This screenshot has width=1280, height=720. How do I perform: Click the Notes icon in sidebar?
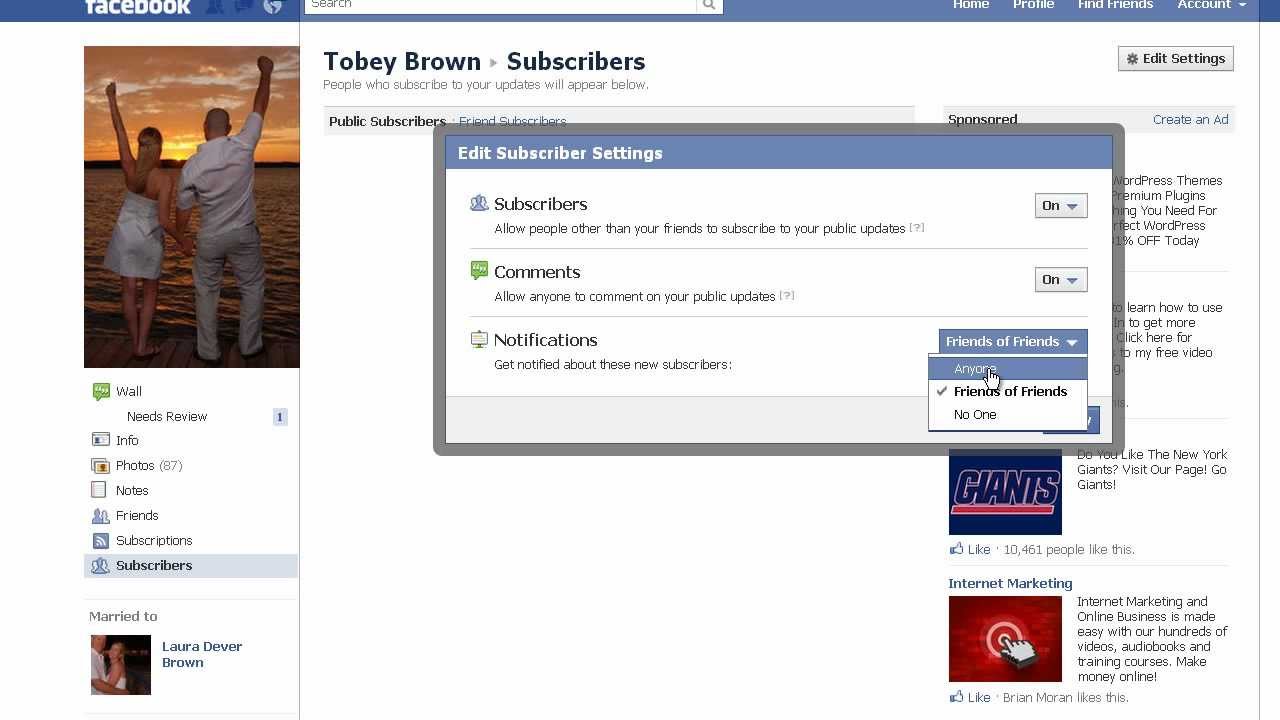(x=99, y=490)
